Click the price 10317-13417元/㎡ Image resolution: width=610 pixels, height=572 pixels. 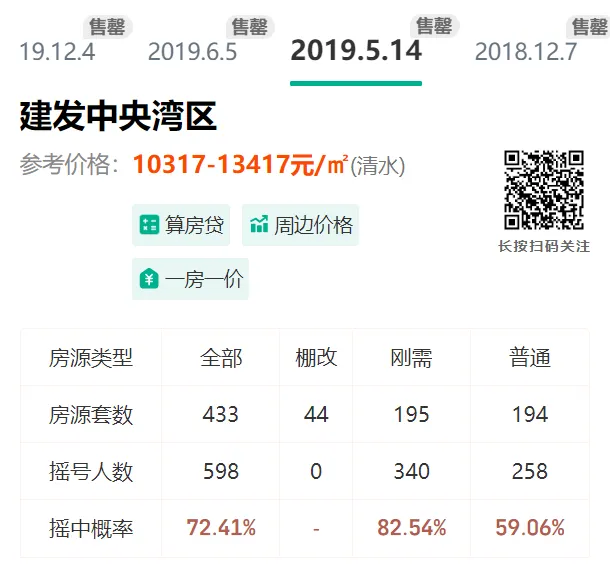[x=240, y=164]
